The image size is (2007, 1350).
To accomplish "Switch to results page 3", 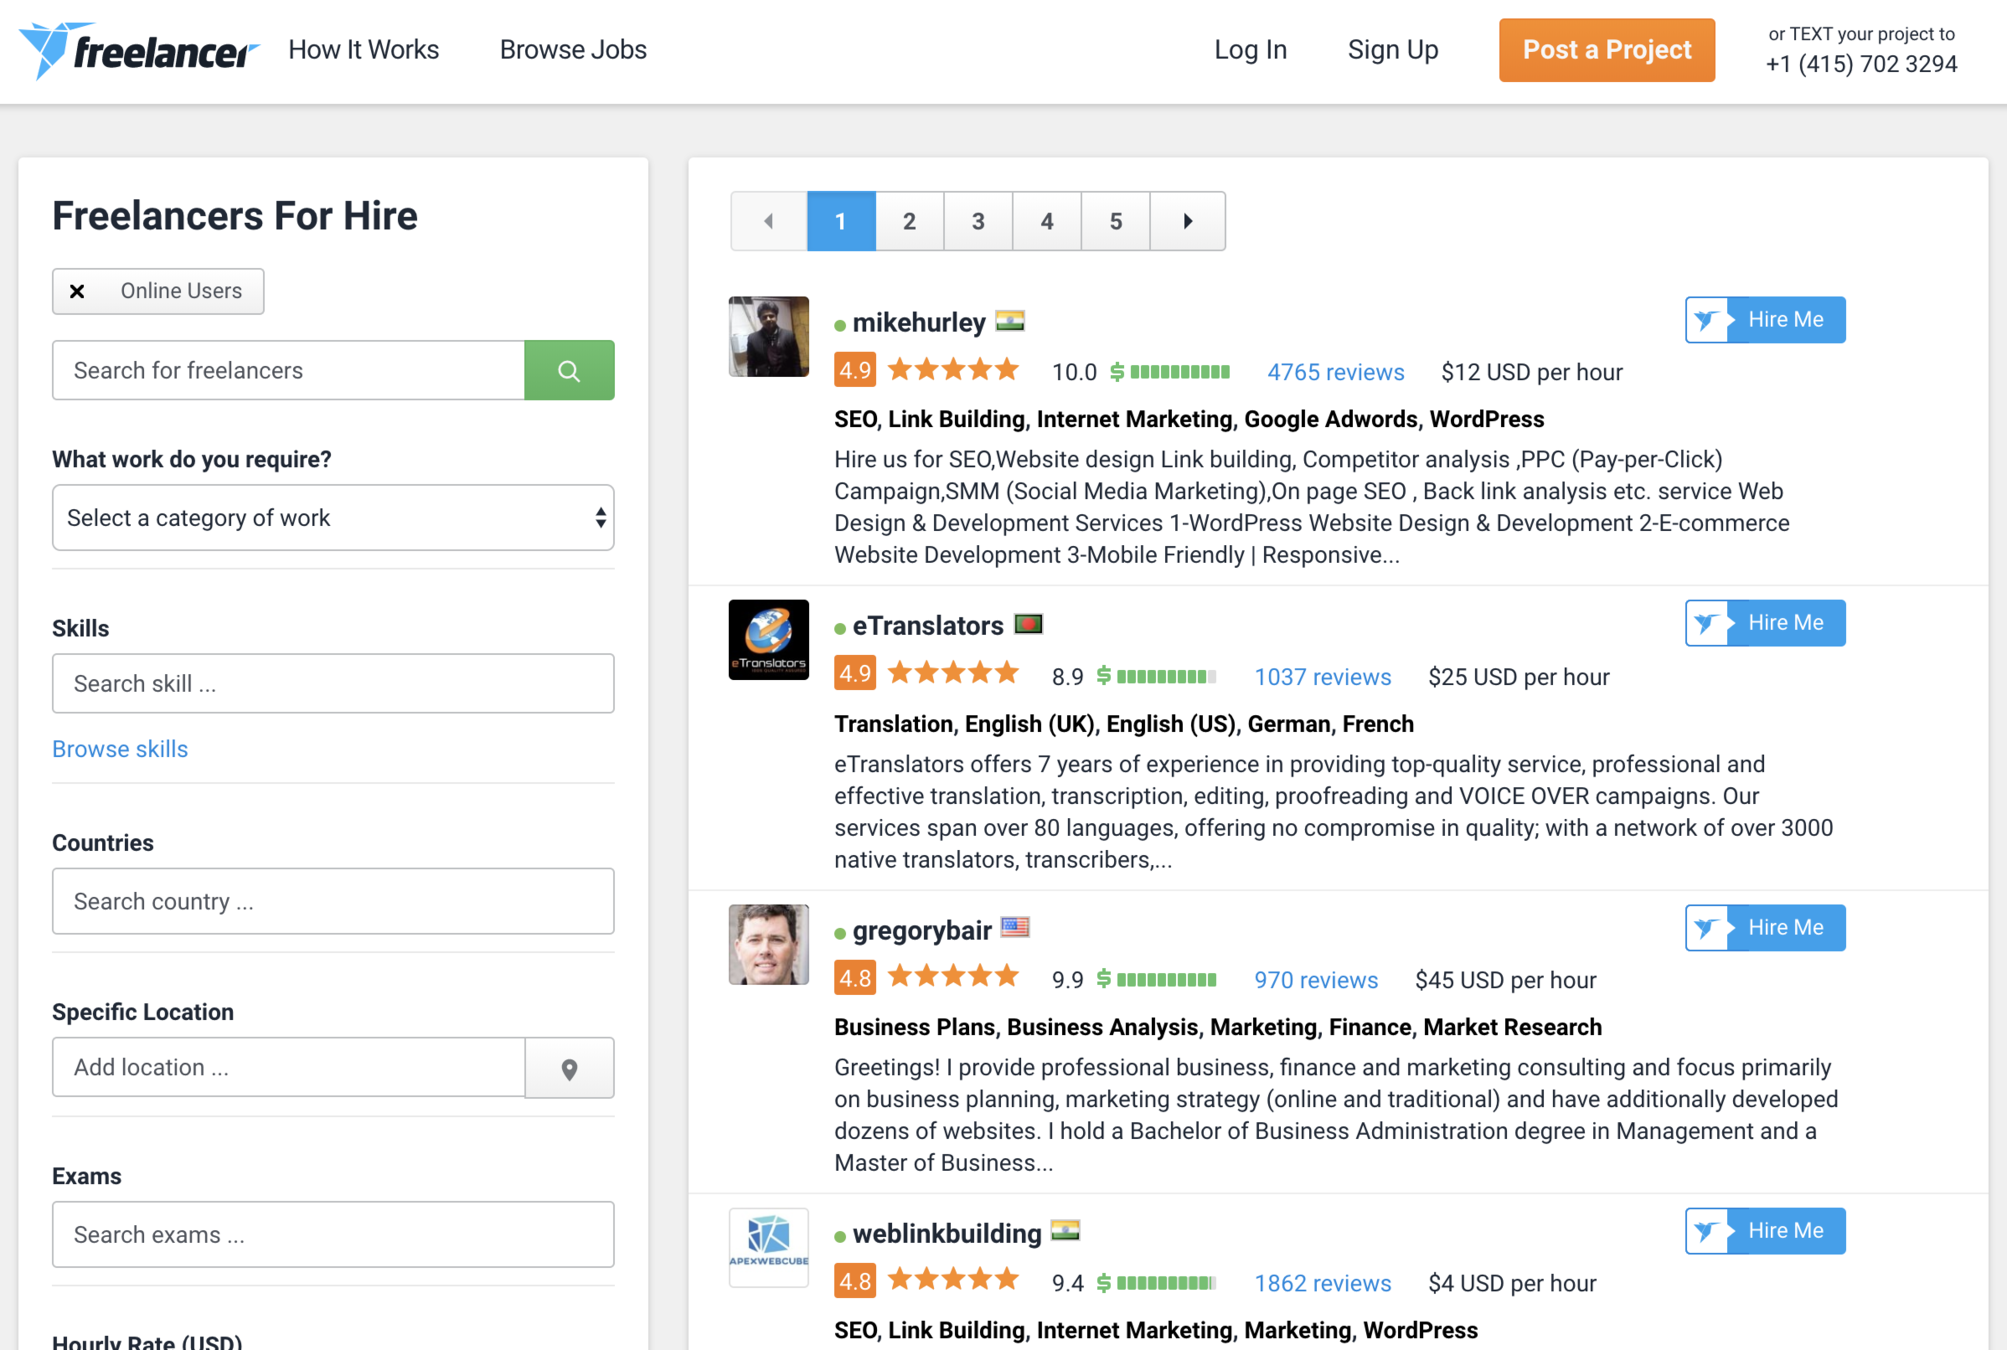I will point(978,221).
